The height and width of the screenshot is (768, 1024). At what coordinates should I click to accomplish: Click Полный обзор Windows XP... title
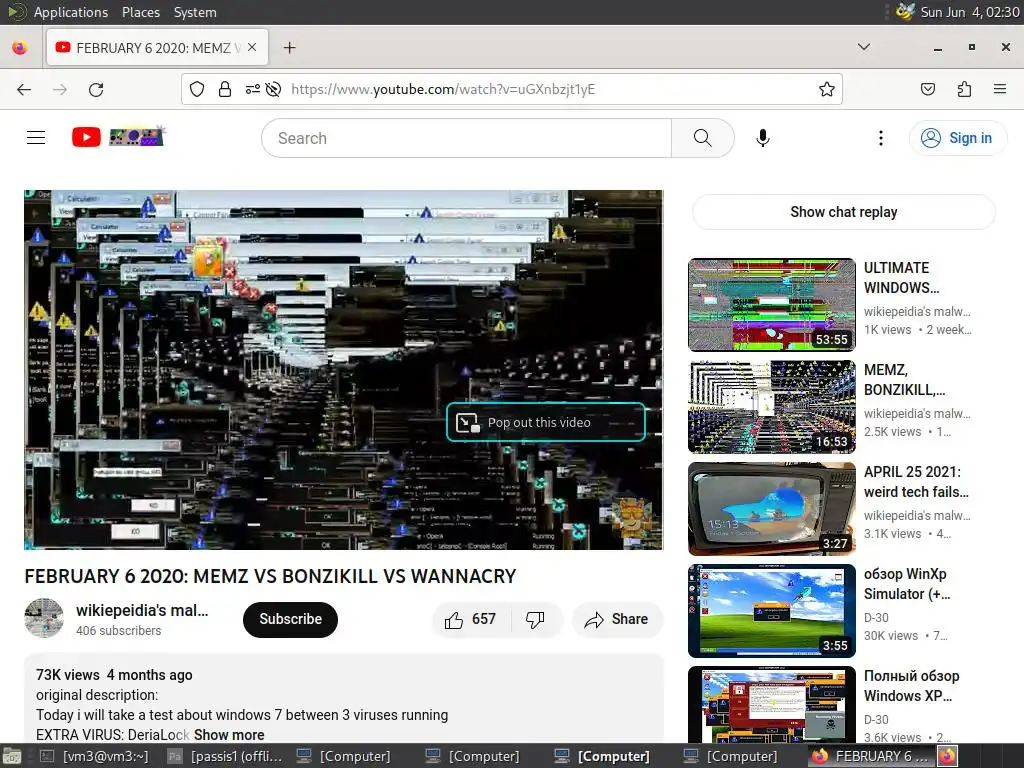912,686
